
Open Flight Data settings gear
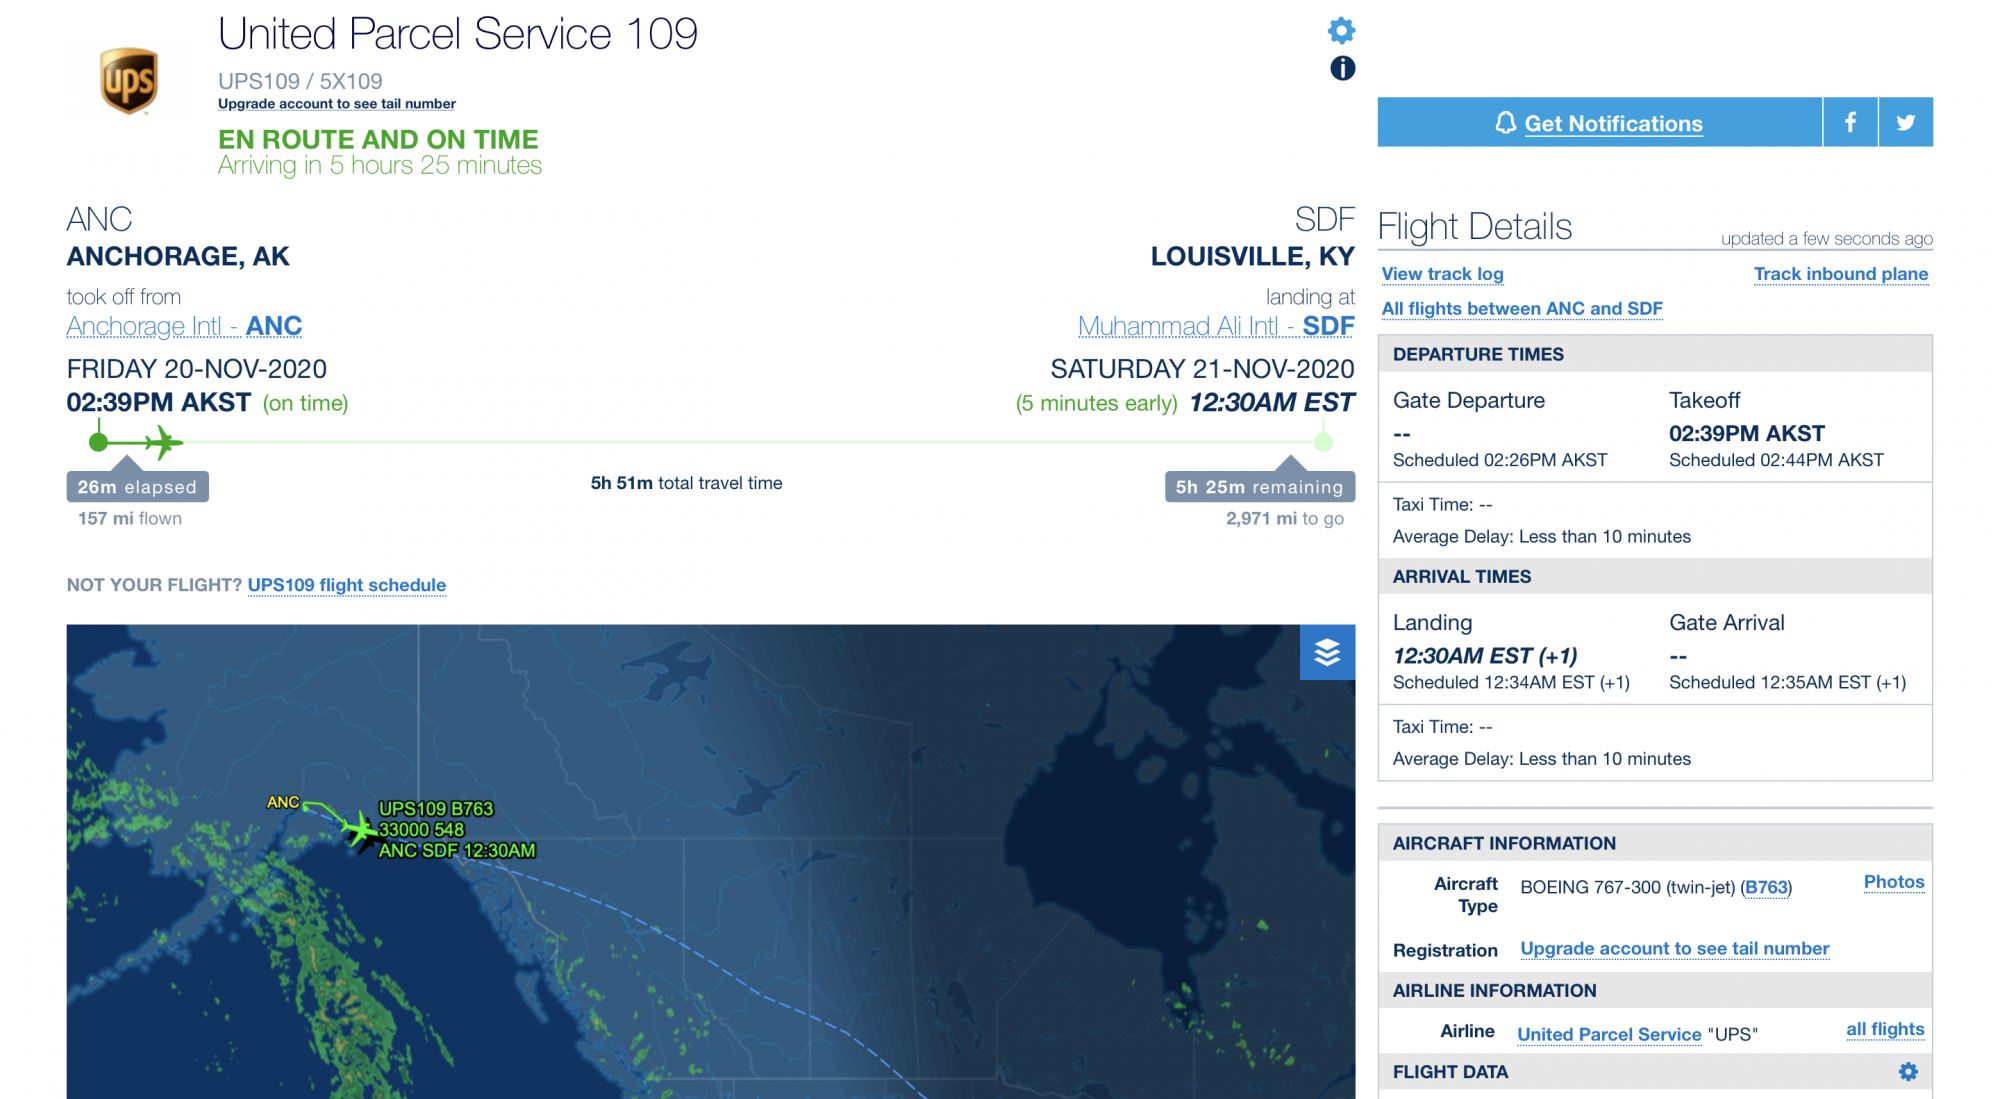(1908, 1072)
